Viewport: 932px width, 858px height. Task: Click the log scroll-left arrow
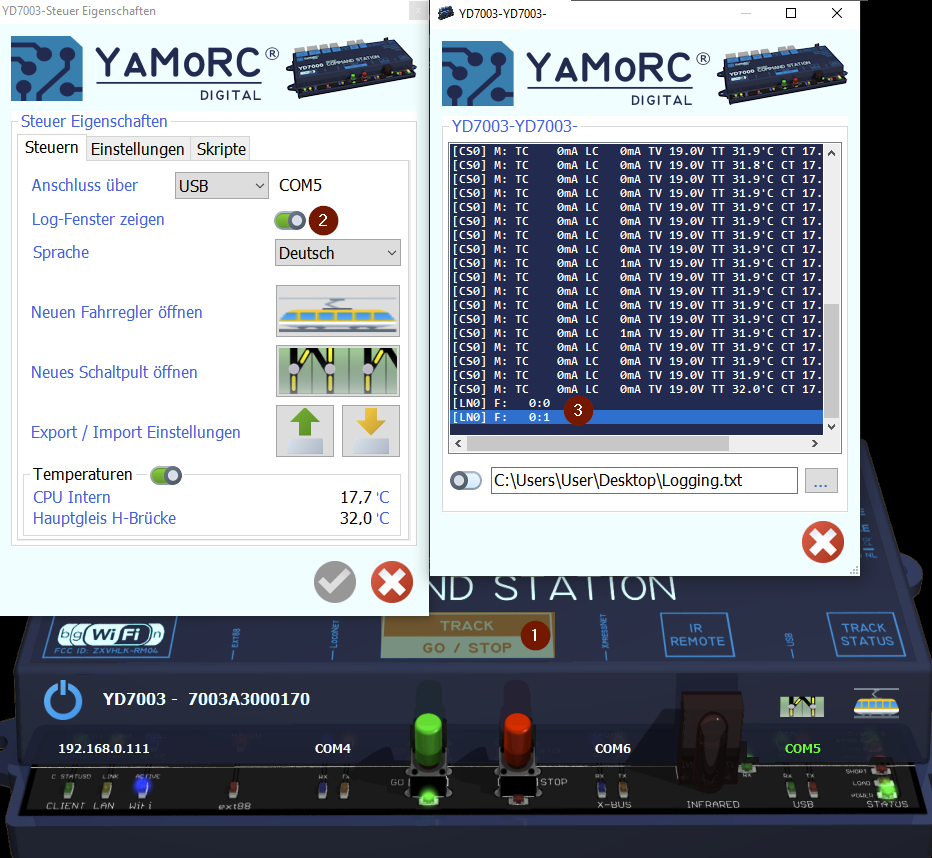coord(458,443)
